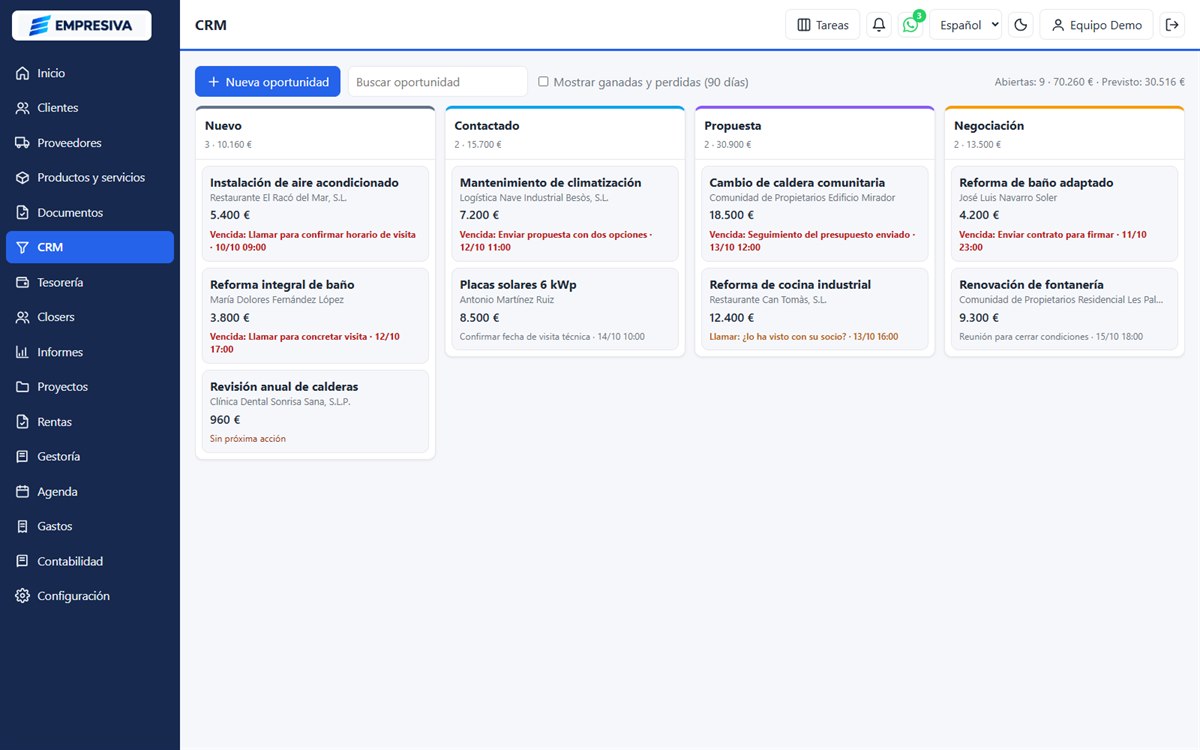Click the Rentas document icon
The image size is (1200, 750).
[x=22, y=422]
